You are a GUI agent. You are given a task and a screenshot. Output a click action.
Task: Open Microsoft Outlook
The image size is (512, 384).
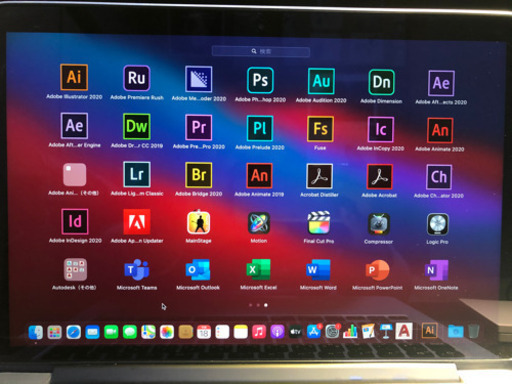pos(198,270)
